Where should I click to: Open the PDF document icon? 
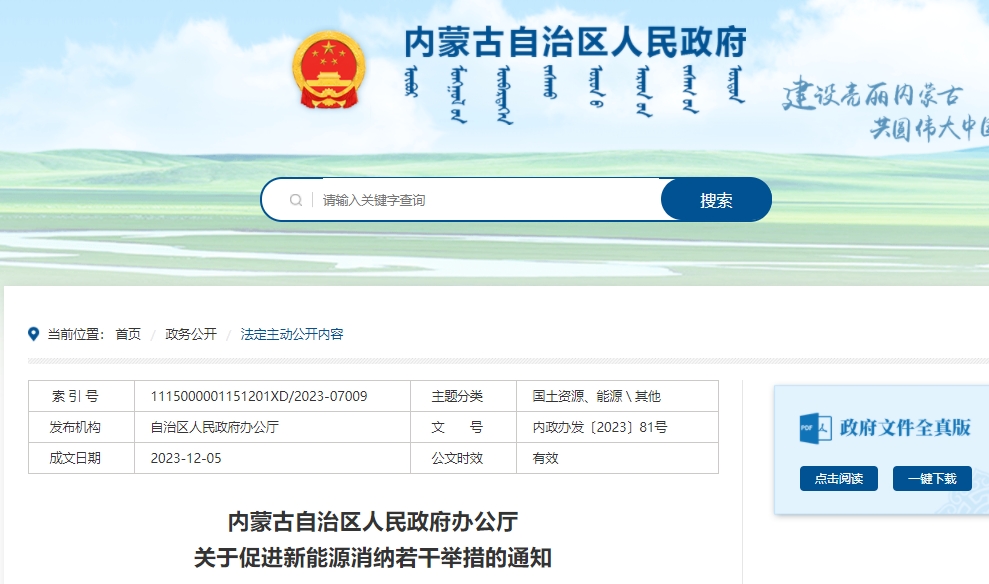click(x=815, y=428)
